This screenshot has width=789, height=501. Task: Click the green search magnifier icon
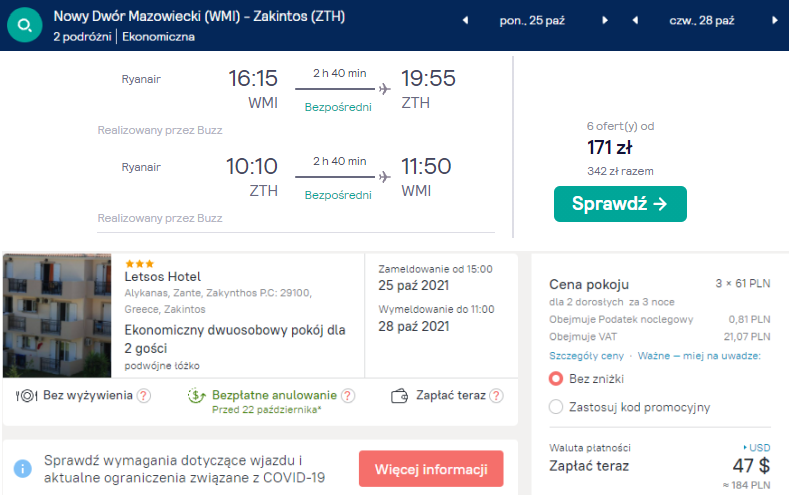coord(23,24)
